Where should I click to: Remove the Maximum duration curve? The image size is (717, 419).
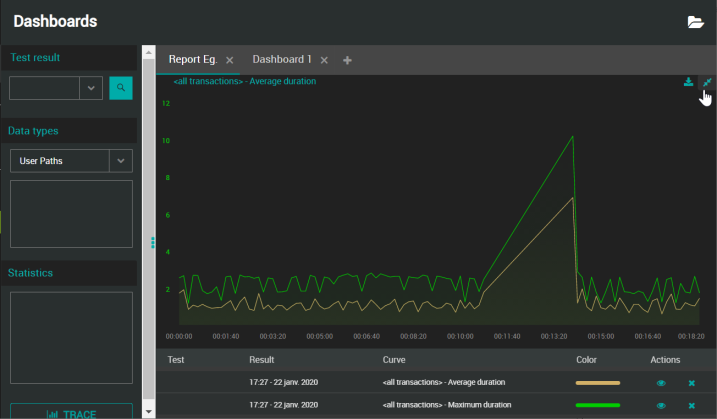click(691, 405)
